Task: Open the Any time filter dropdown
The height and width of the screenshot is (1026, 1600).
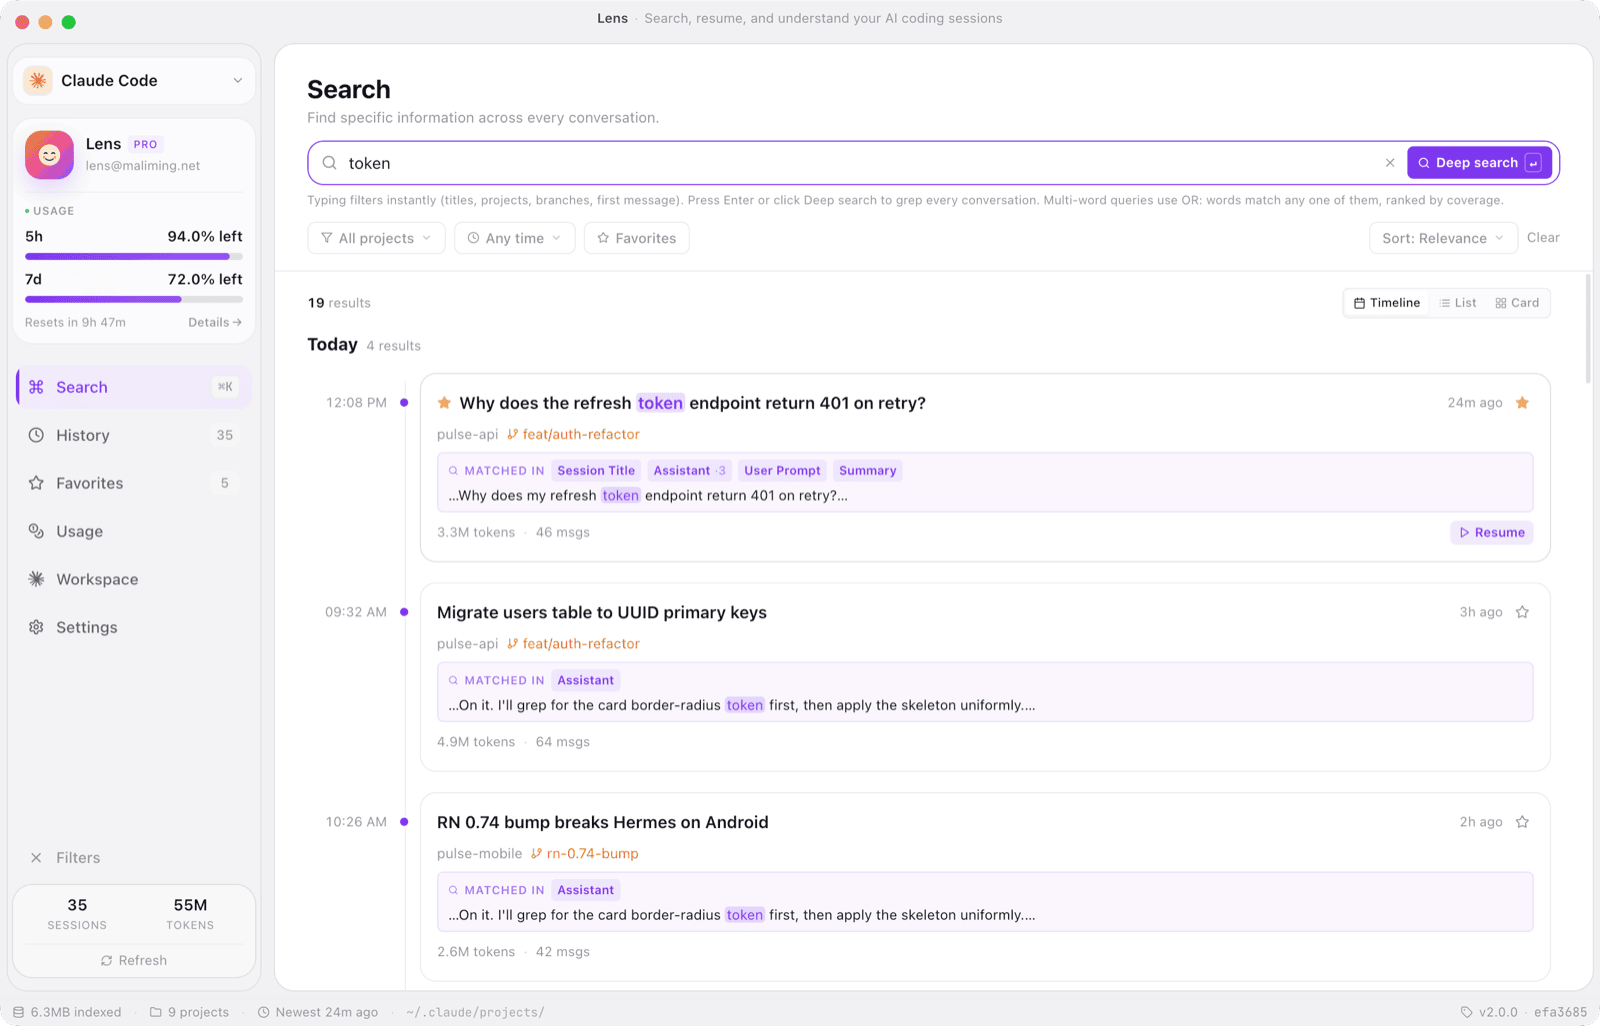Action: coord(515,238)
